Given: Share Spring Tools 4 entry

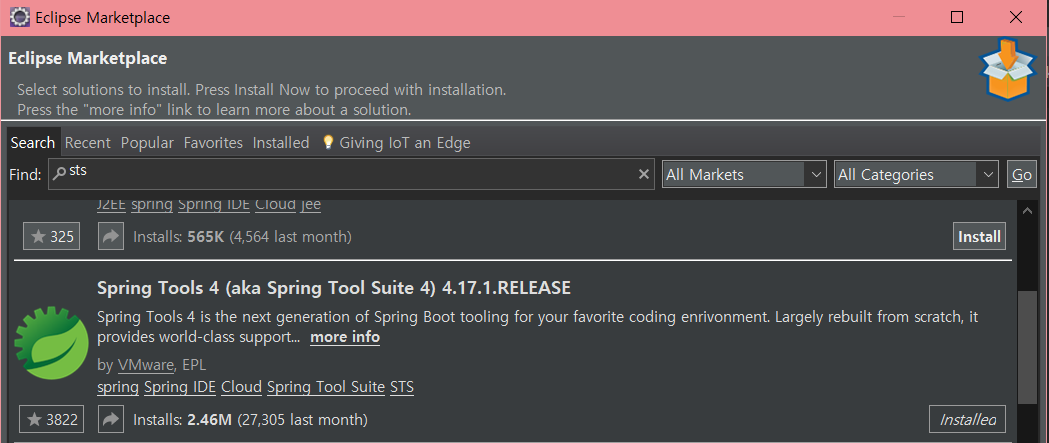Looking at the screenshot, I should pyautogui.click(x=111, y=420).
